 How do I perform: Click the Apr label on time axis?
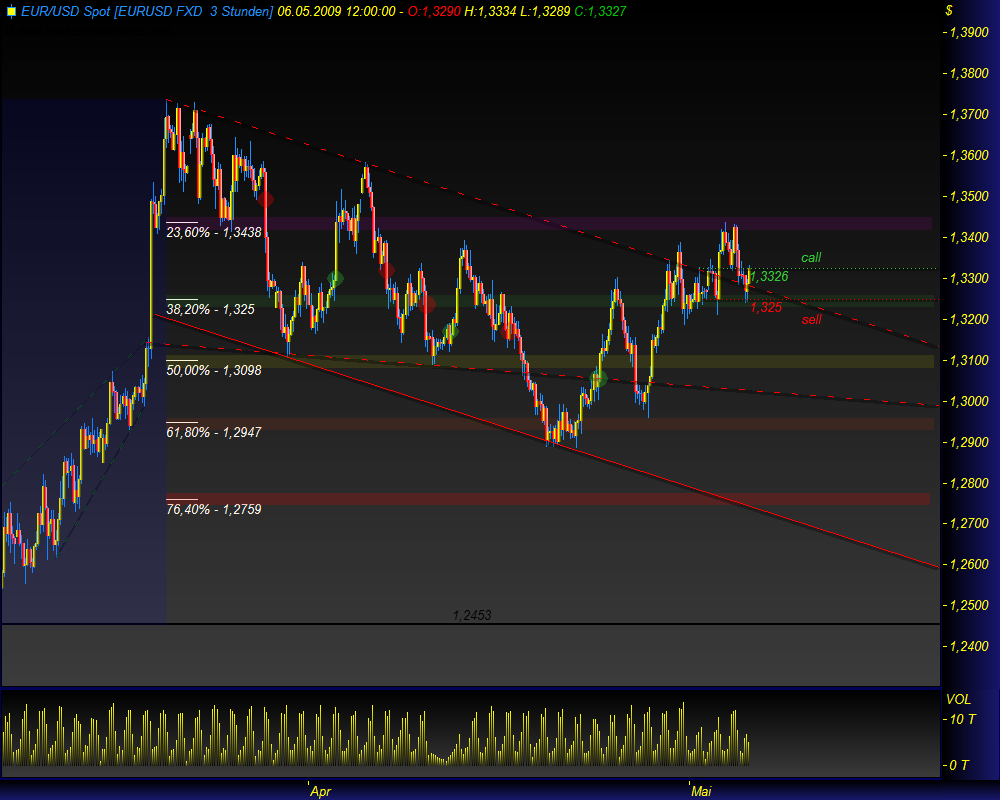[x=320, y=790]
